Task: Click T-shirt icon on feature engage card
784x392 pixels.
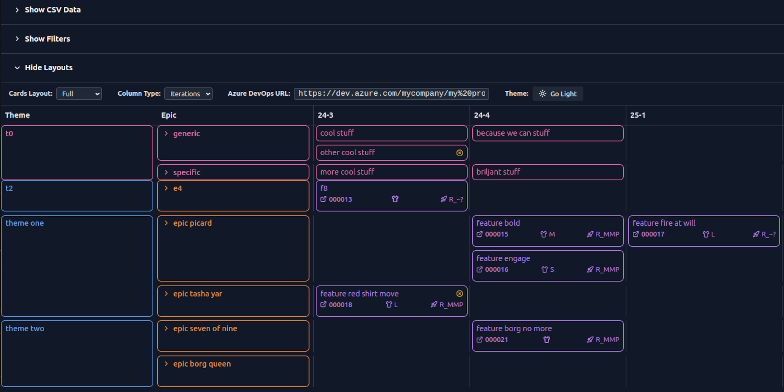Action: pyautogui.click(x=544, y=270)
